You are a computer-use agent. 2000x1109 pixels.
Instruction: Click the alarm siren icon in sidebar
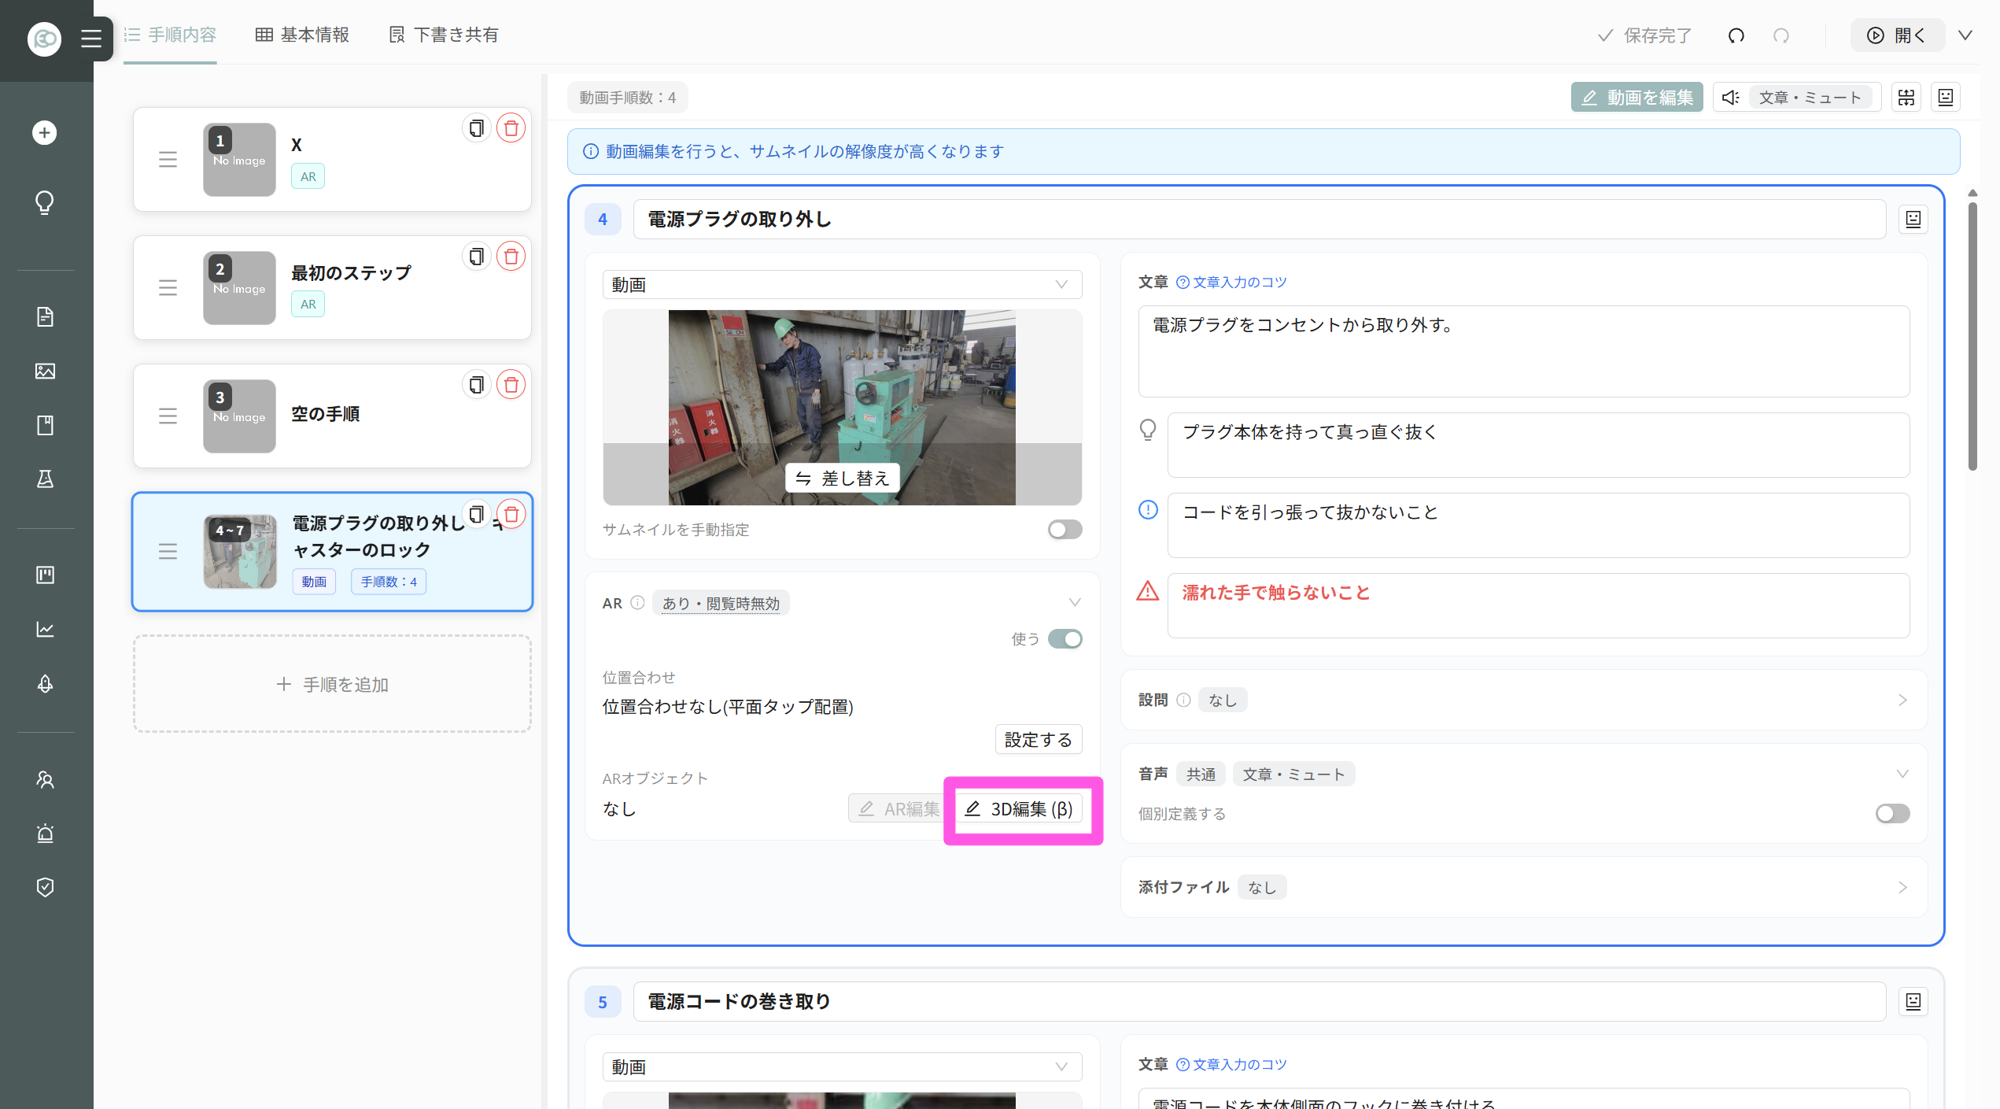coord(45,833)
